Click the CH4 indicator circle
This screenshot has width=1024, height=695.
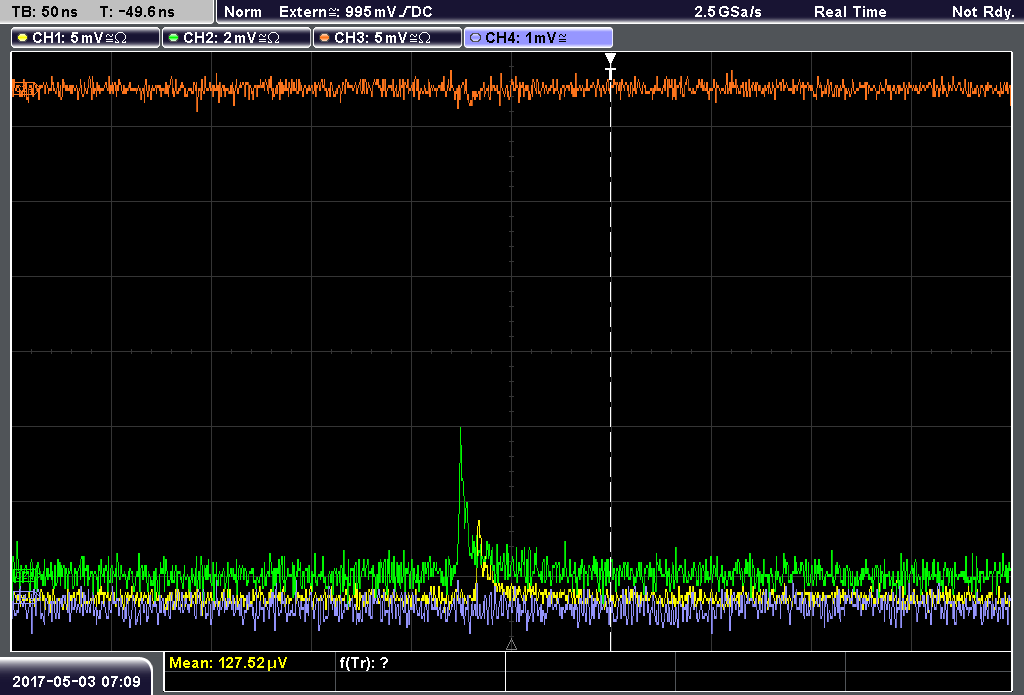tap(475, 38)
